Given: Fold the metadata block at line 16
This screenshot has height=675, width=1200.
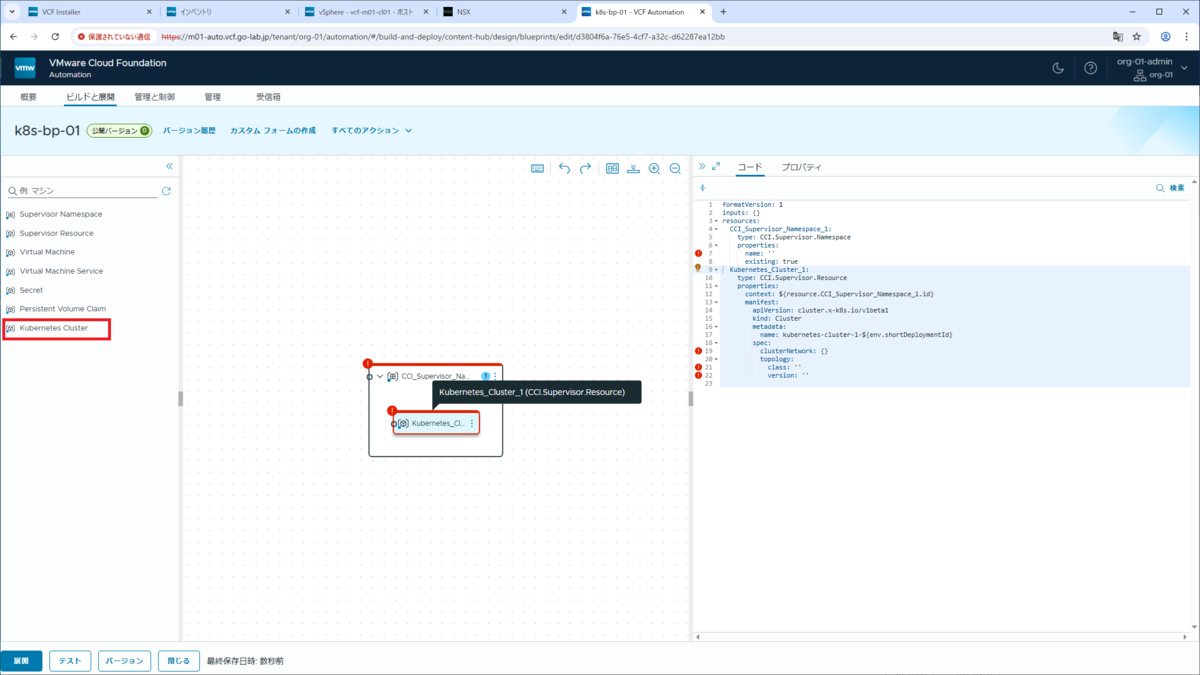Looking at the screenshot, I should click(716, 327).
